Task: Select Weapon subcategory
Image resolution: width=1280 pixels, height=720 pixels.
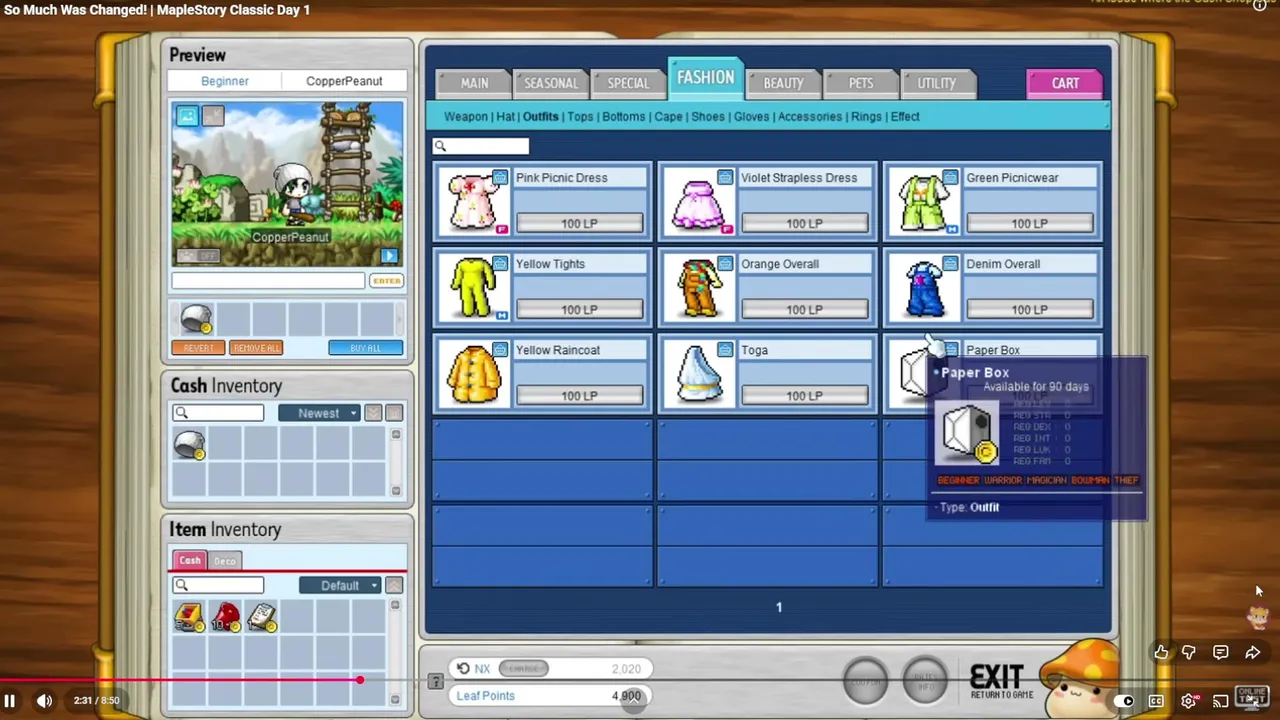Action: [466, 117]
